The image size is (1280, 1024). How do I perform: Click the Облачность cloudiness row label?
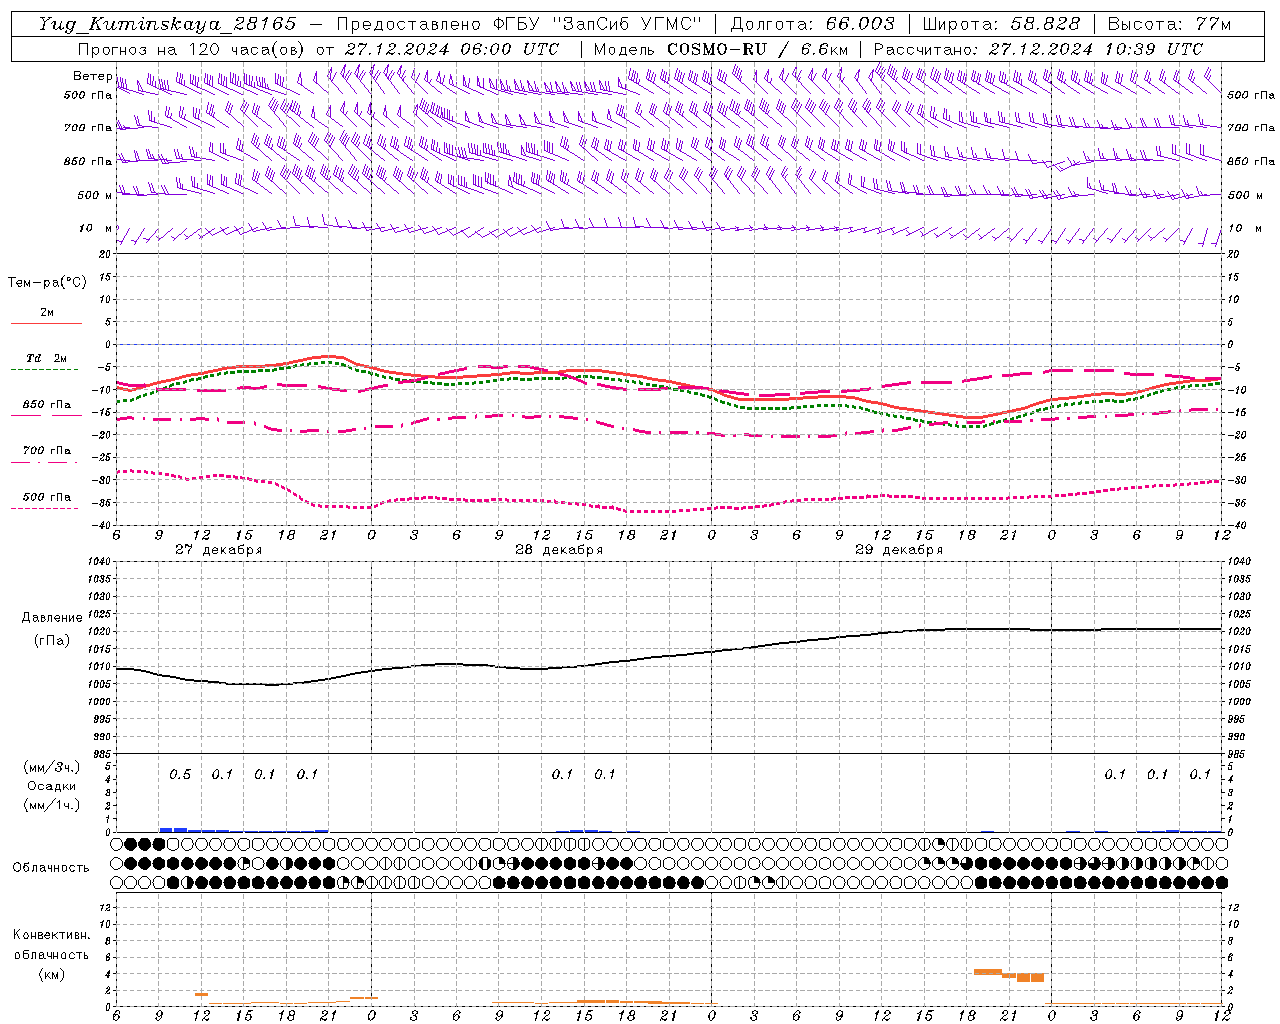click(x=51, y=867)
